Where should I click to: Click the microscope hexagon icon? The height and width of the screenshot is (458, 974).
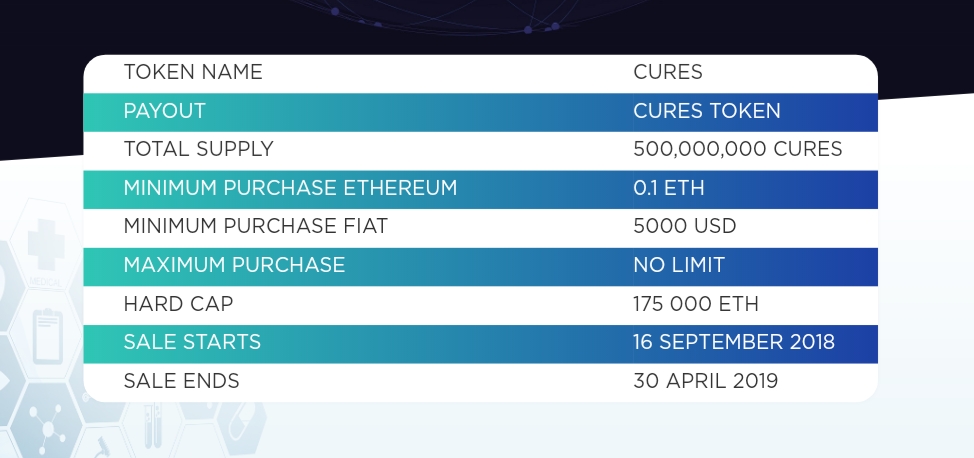[104, 444]
